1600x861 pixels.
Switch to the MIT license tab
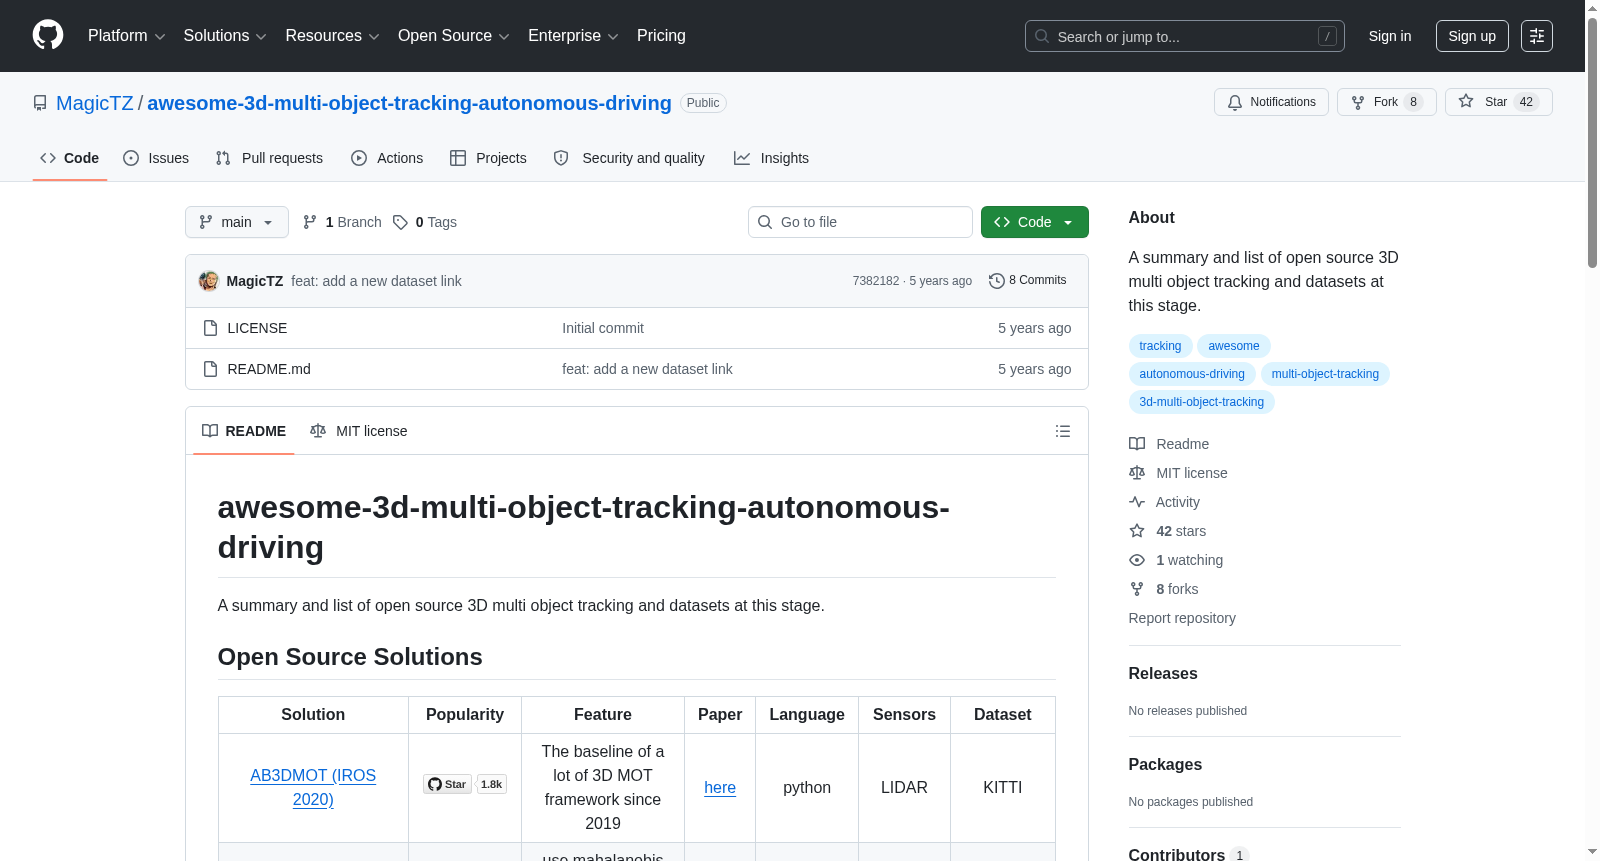[x=359, y=431]
